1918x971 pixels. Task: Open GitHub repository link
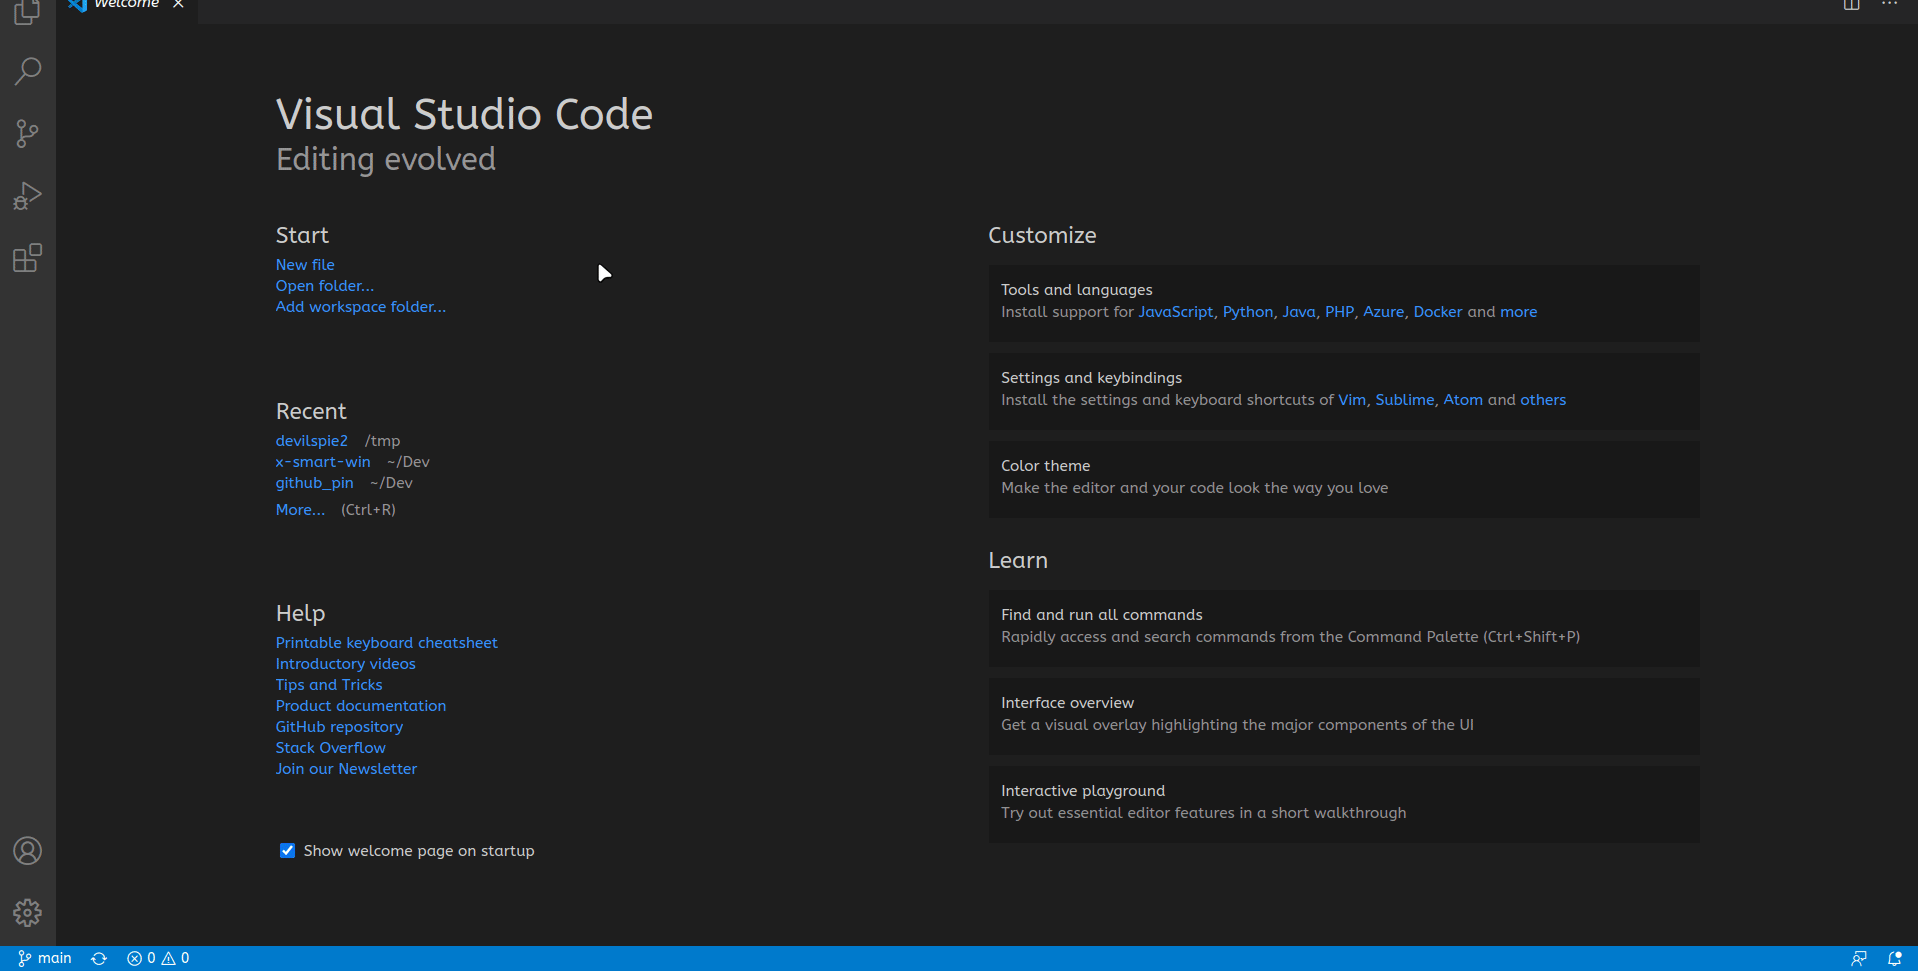(339, 727)
